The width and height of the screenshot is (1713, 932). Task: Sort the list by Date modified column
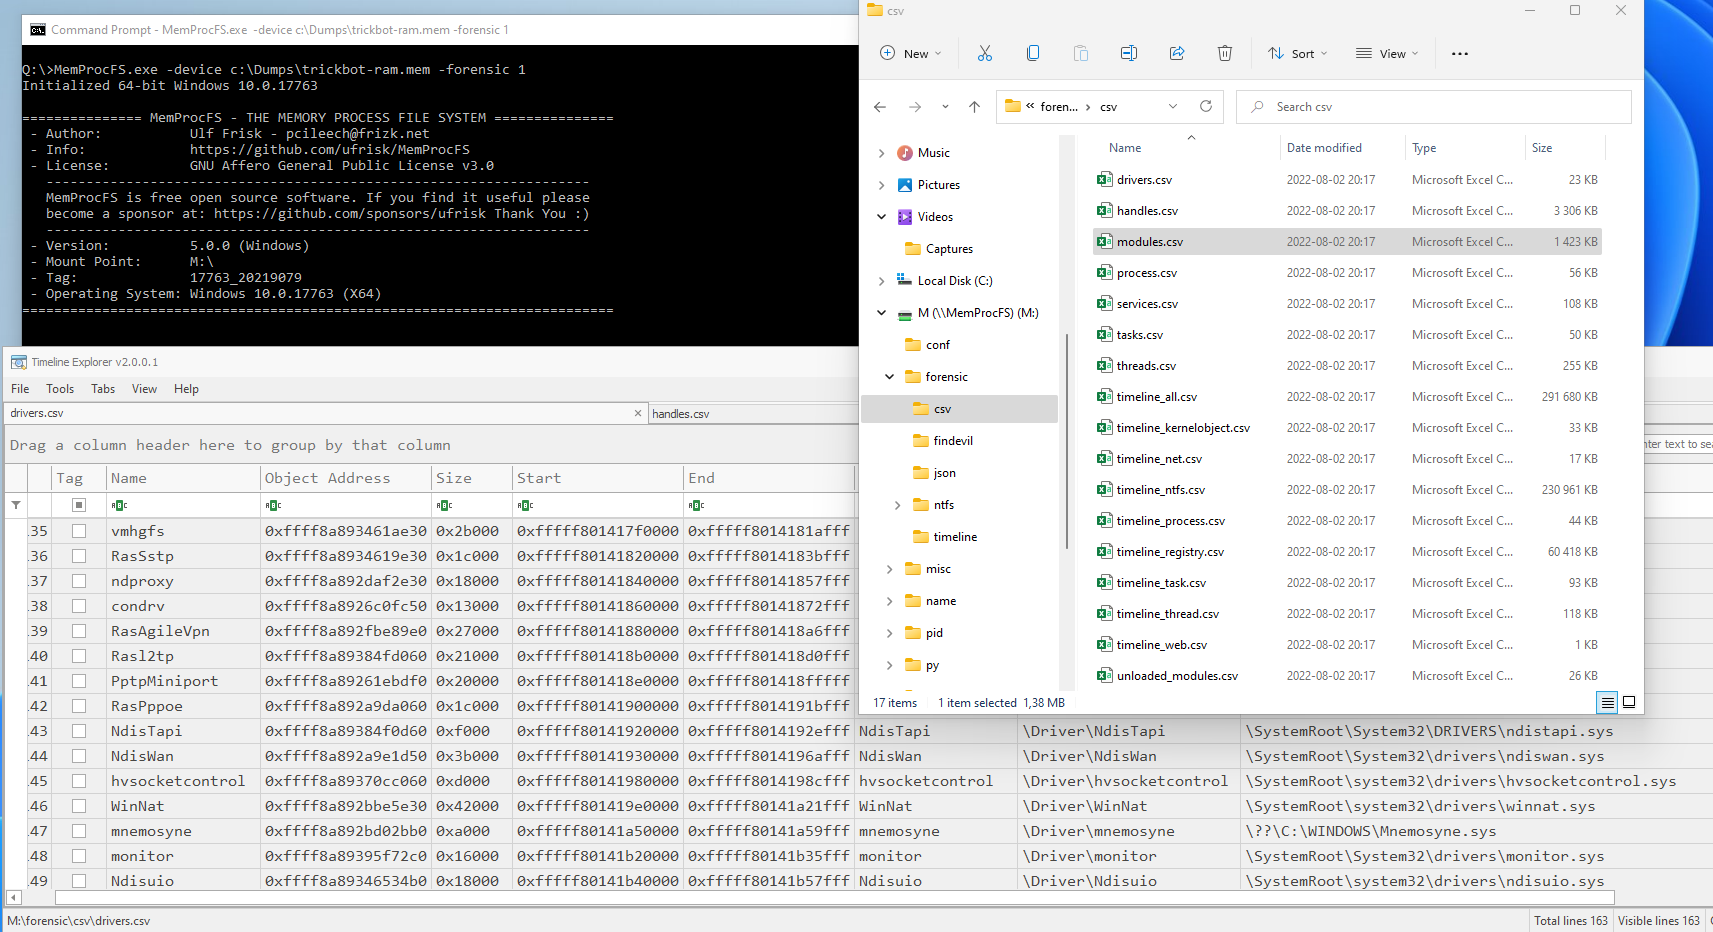(1324, 148)
